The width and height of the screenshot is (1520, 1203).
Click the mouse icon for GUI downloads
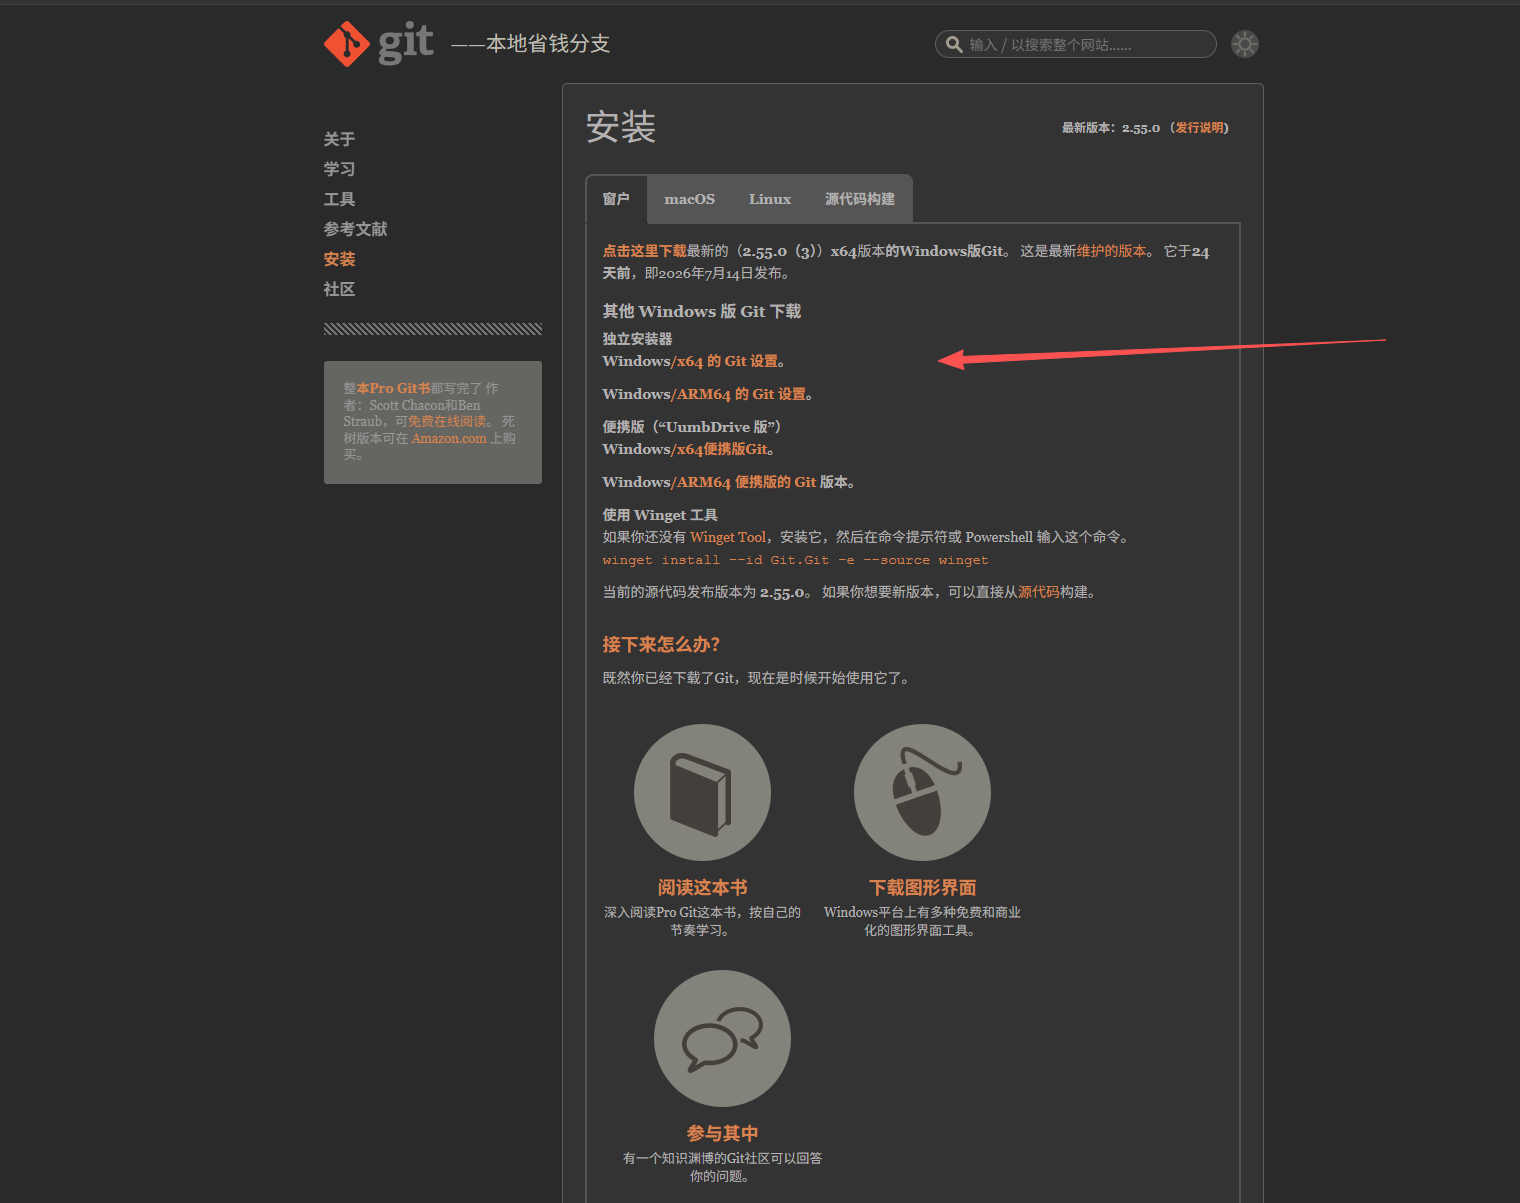(922, 792)
